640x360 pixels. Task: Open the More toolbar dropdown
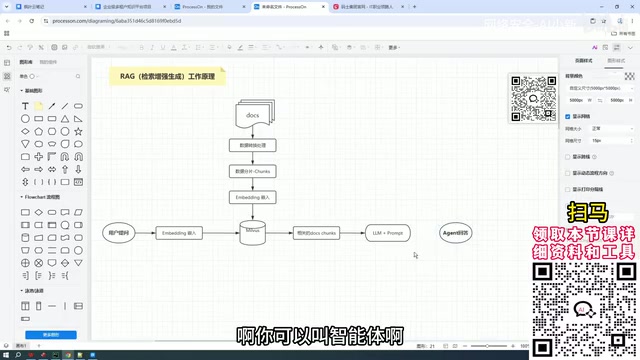[x=394, y=48]
